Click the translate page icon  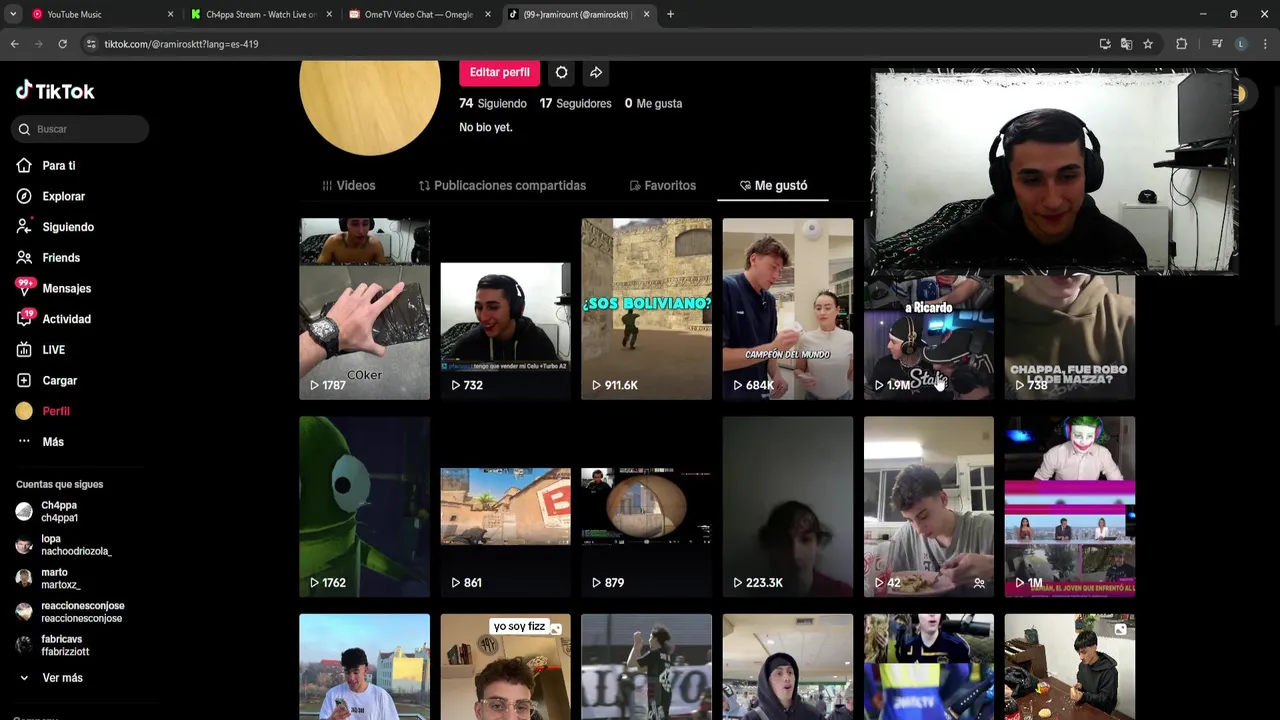[1126, 44]
